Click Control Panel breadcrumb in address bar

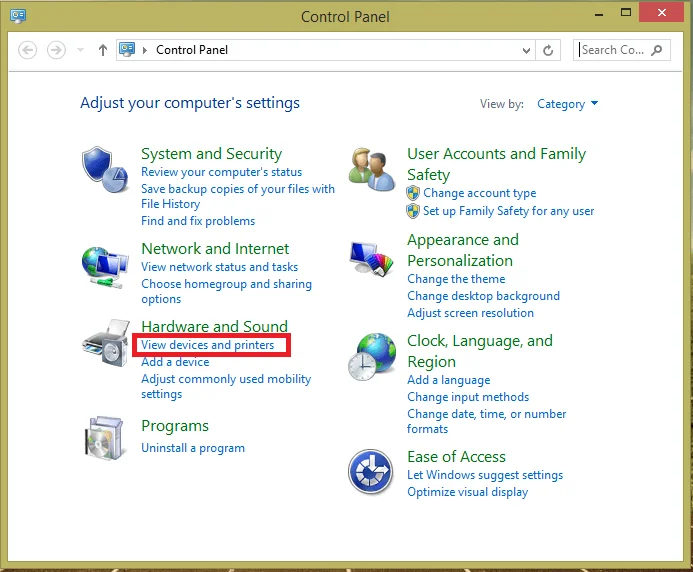tap(192, 50)
